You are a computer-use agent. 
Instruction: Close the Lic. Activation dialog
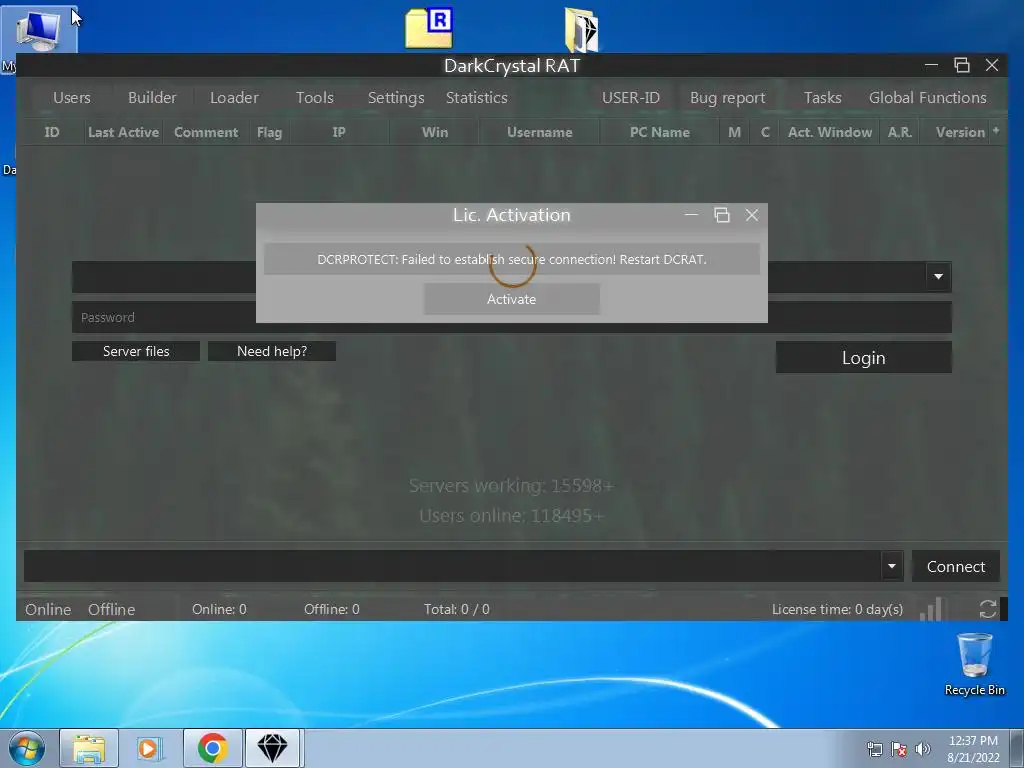[752, 215]
